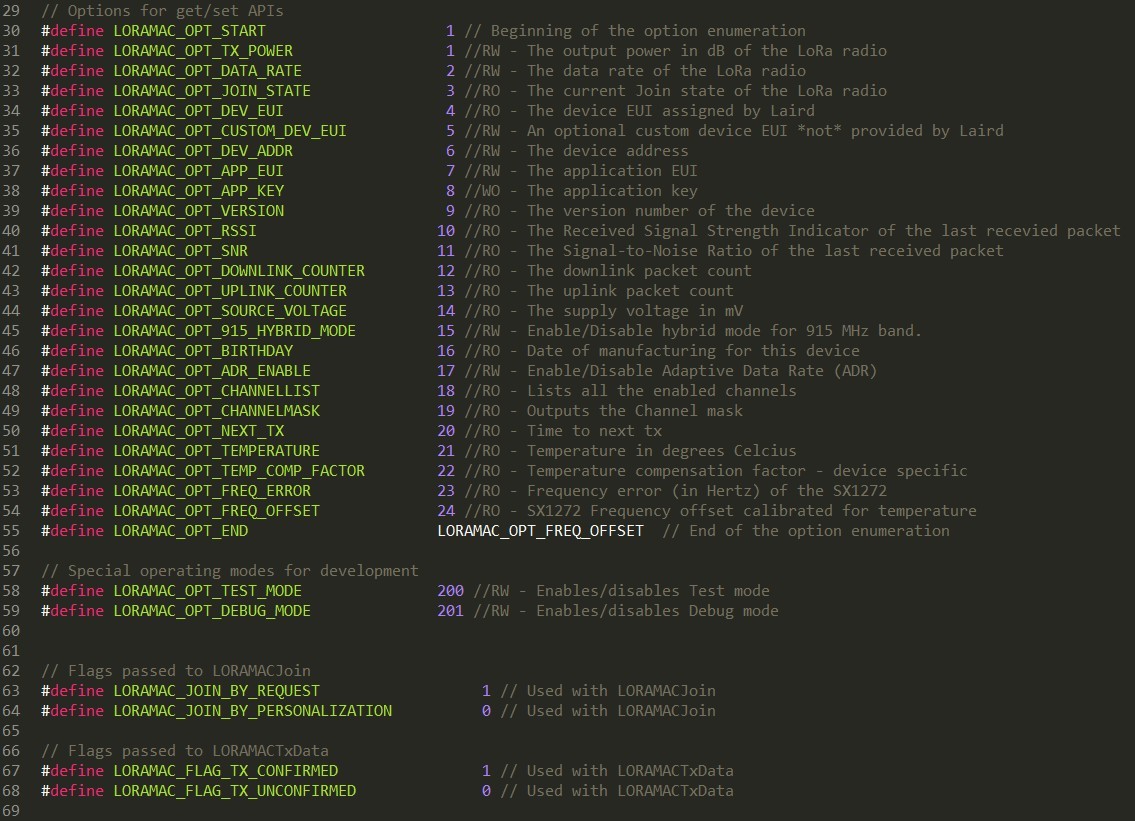Screen dimensions: 1135x821
Task: Click line number 44 in the gutter
Action: click(12, 311)
